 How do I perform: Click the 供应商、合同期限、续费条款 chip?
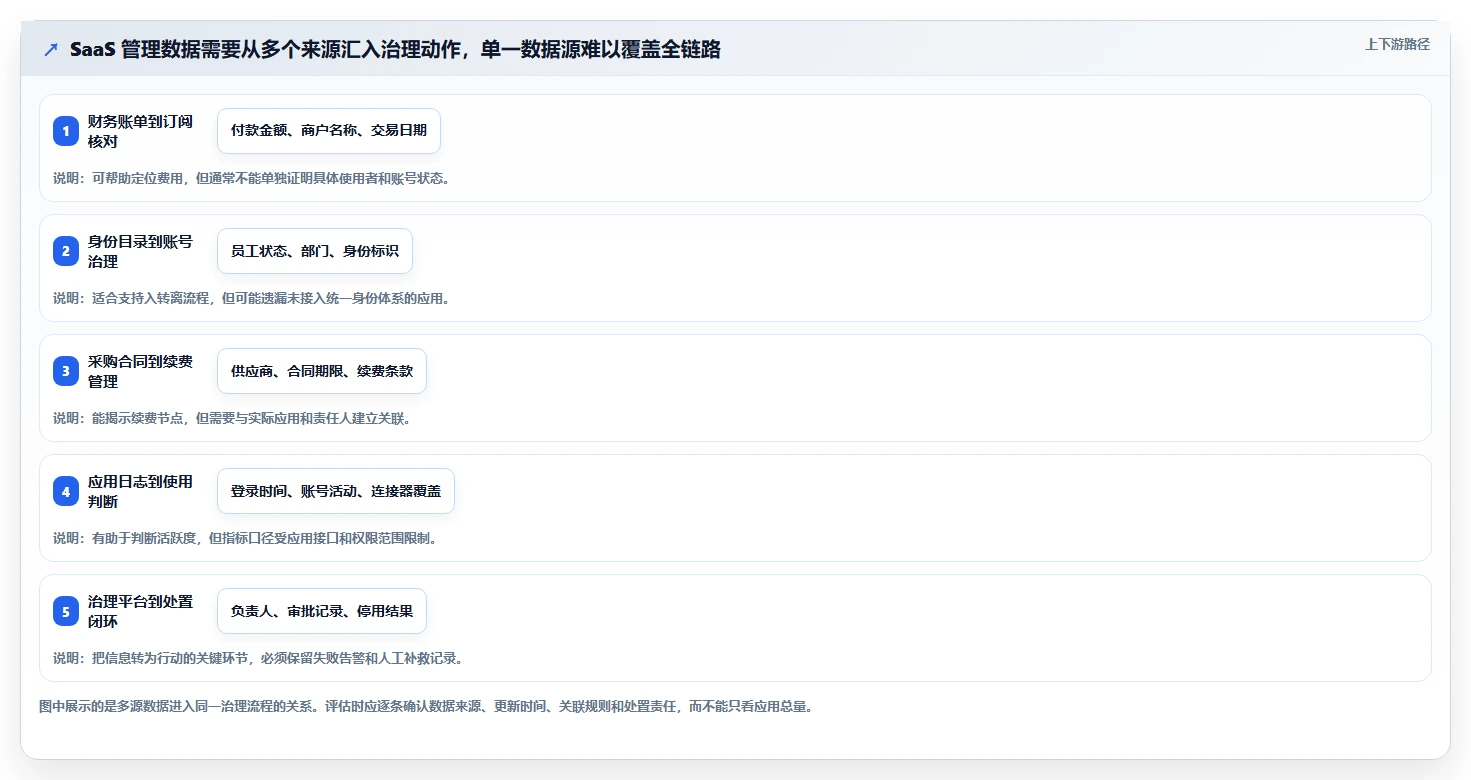pos(322,371)
